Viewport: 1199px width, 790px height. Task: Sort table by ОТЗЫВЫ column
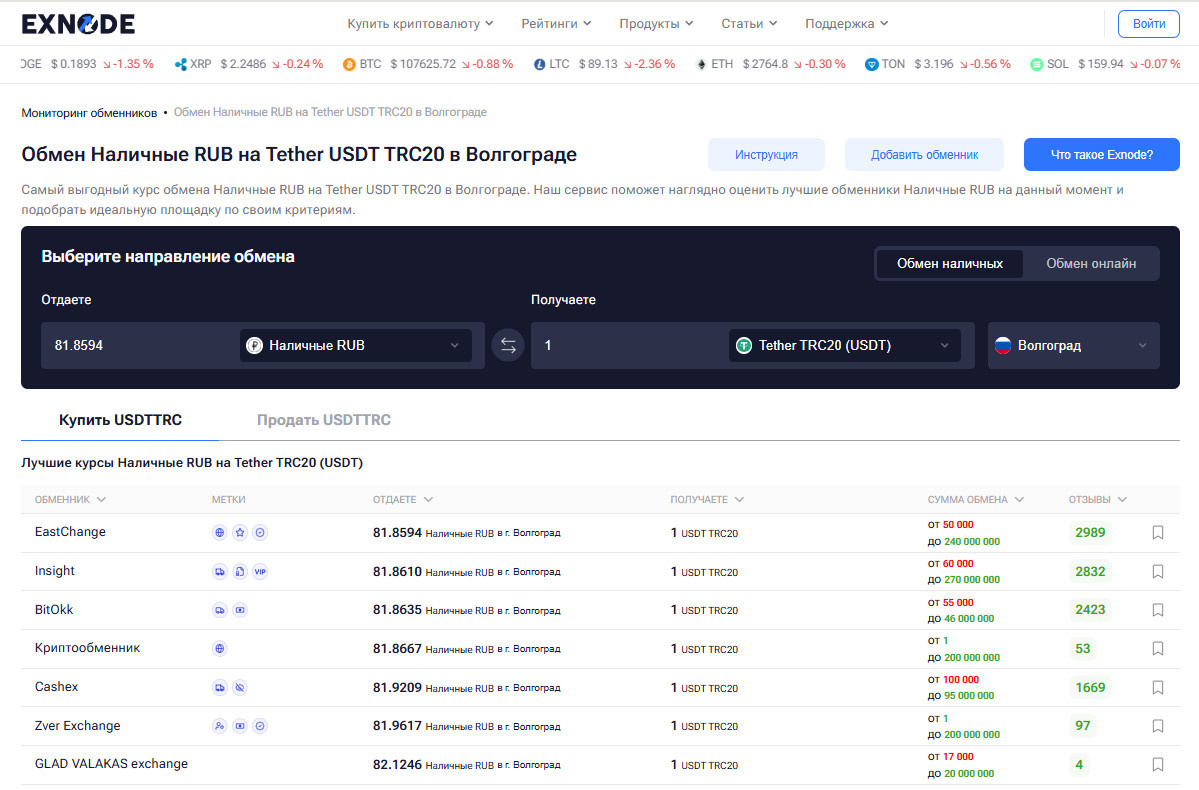1098,499
